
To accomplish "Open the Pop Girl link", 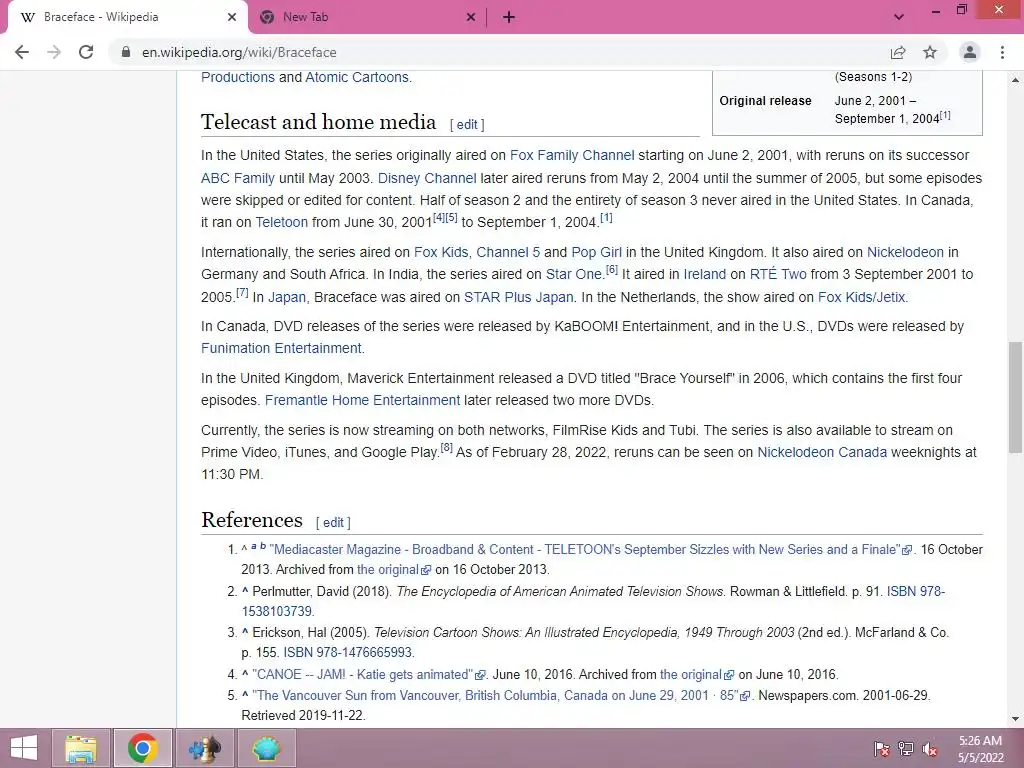I will 596,252.
